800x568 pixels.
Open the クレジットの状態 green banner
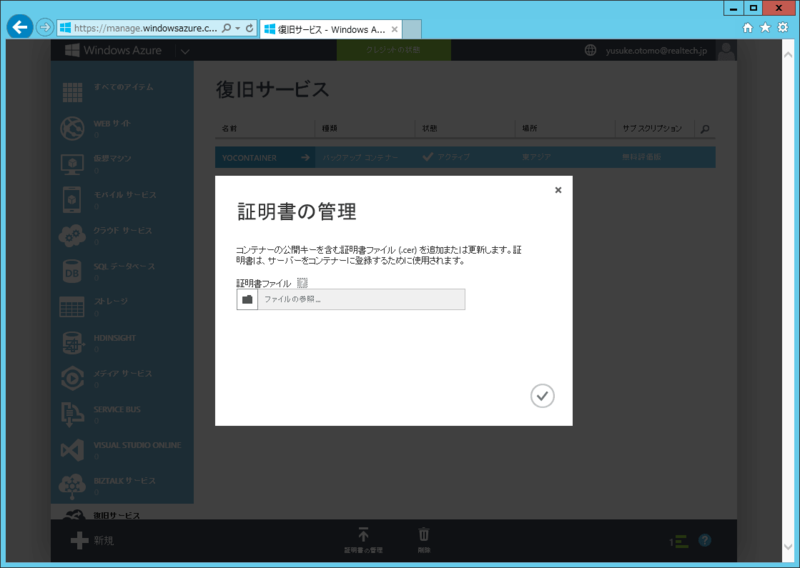click(x=393, y=50)
